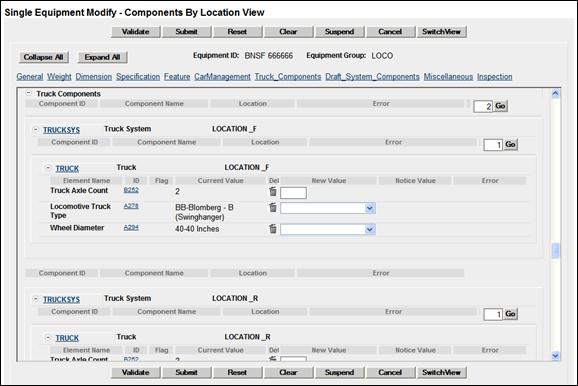Screen dimensions: 578x386
Task: Delete the Wheel Diameter value
Action: click(x=272, y=229)
